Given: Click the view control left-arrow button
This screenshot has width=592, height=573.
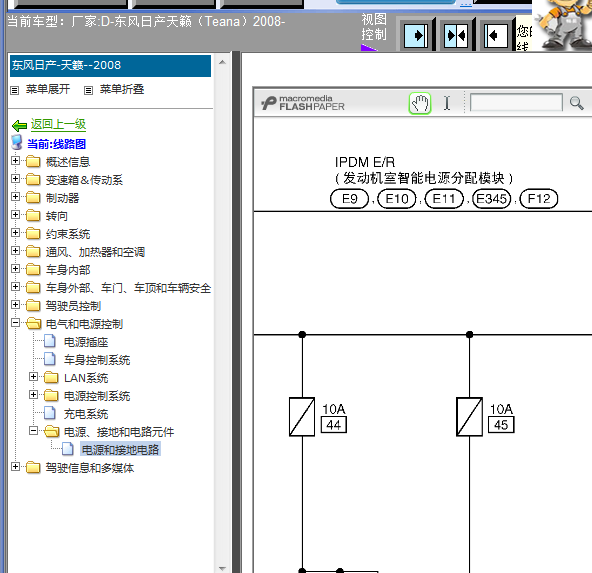Looking at the screenshot, I should [x=496, y=35].
